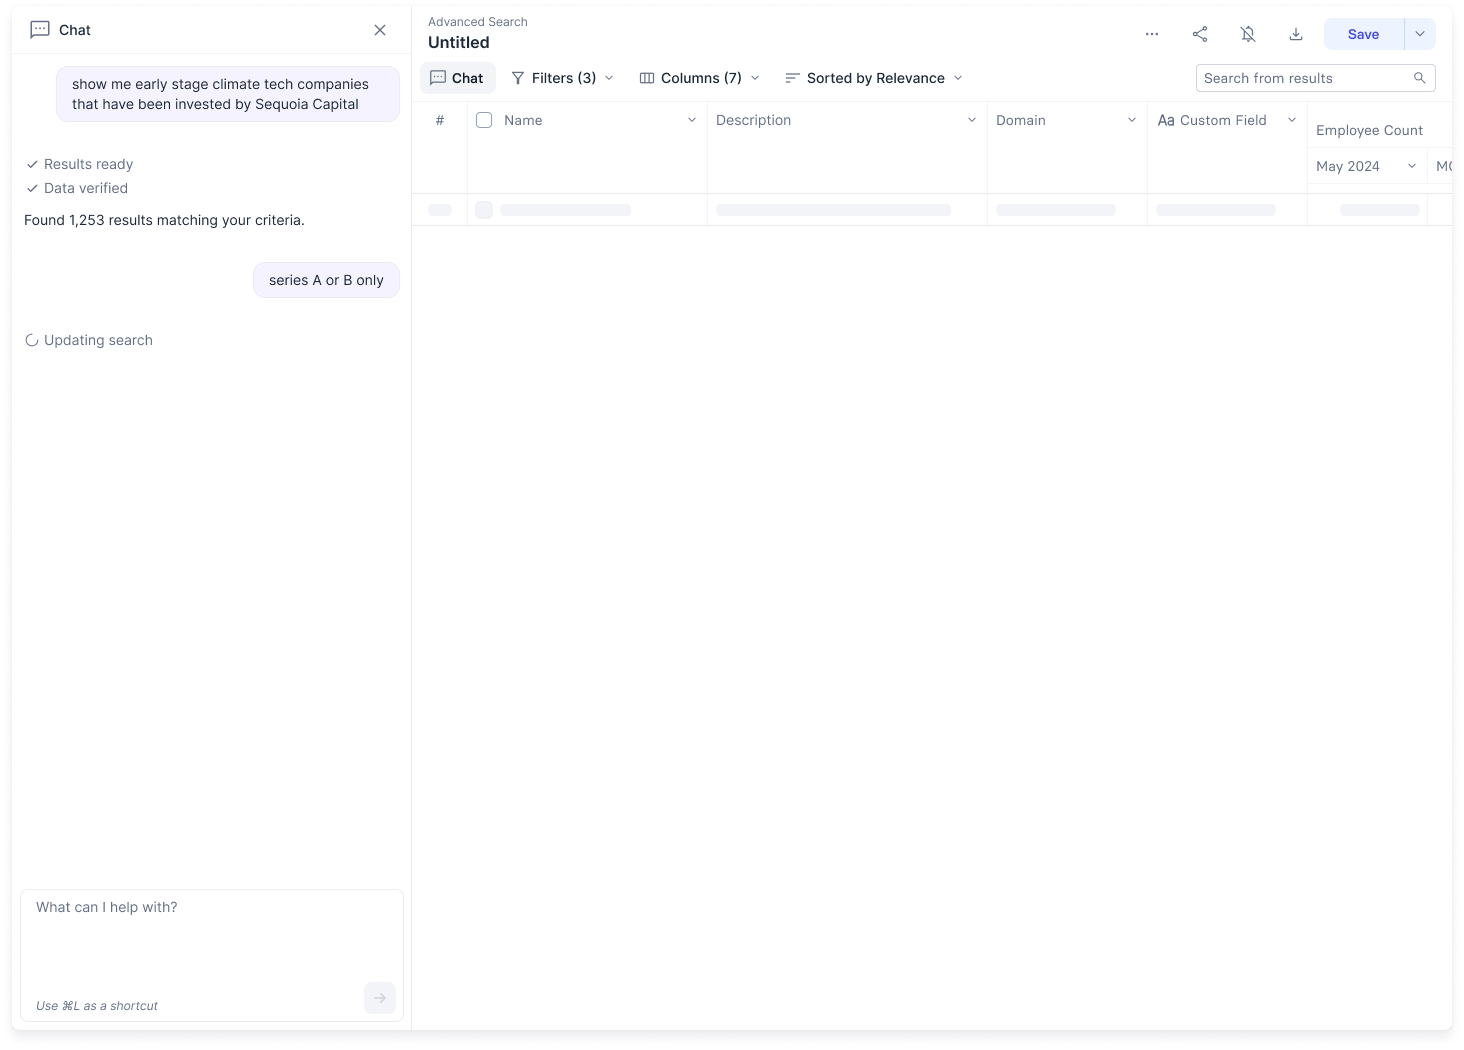Click the first climate tech companies prompt bubble
The width and height of the screenshot is (1464, 1050).
pos(228,94)
